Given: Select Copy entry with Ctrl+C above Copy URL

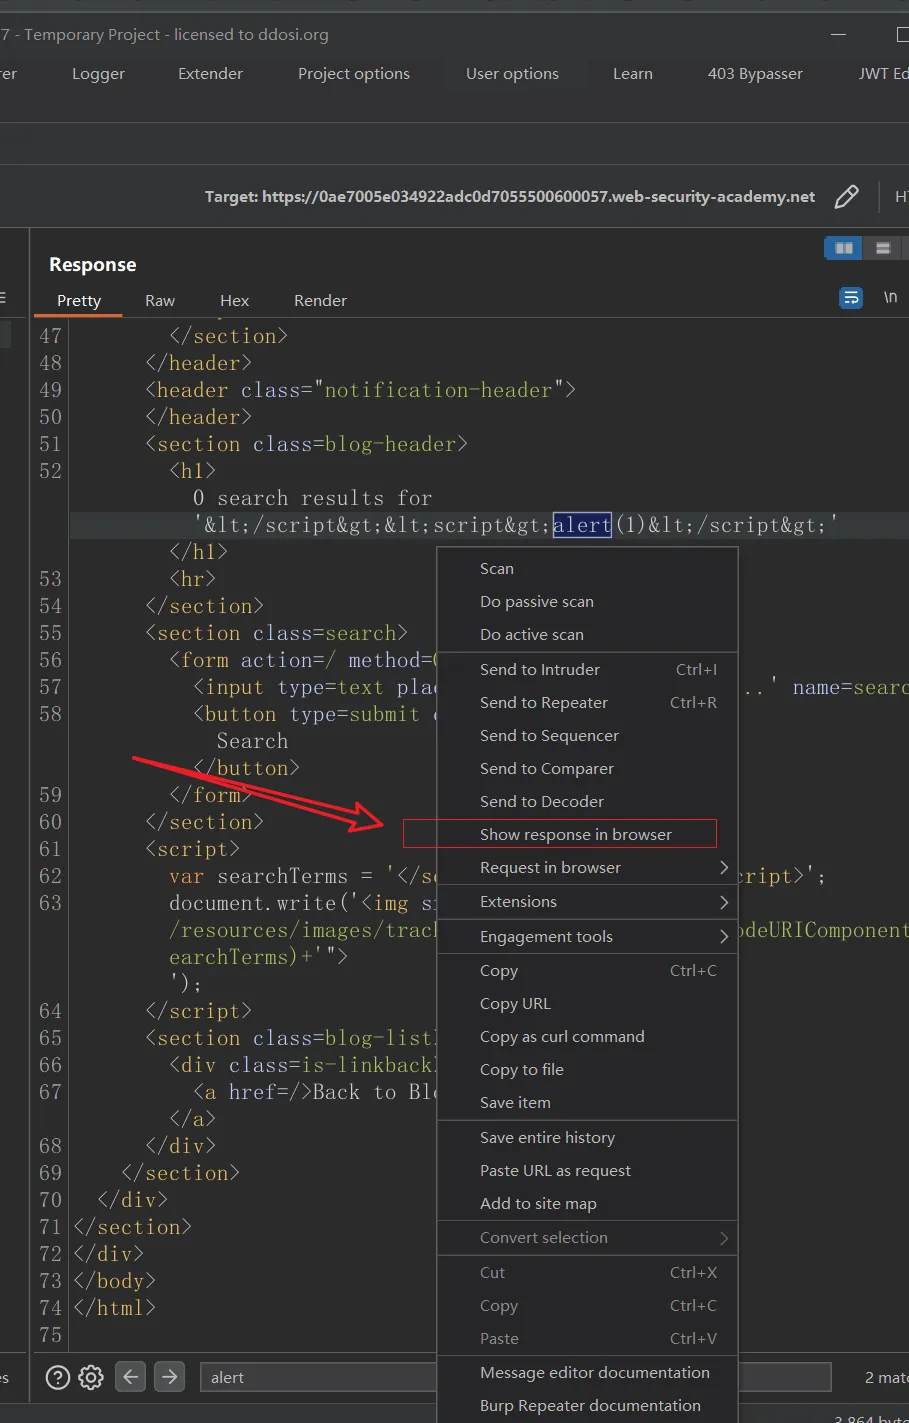Looking at the screenshot, I should [x=588, y=970].
